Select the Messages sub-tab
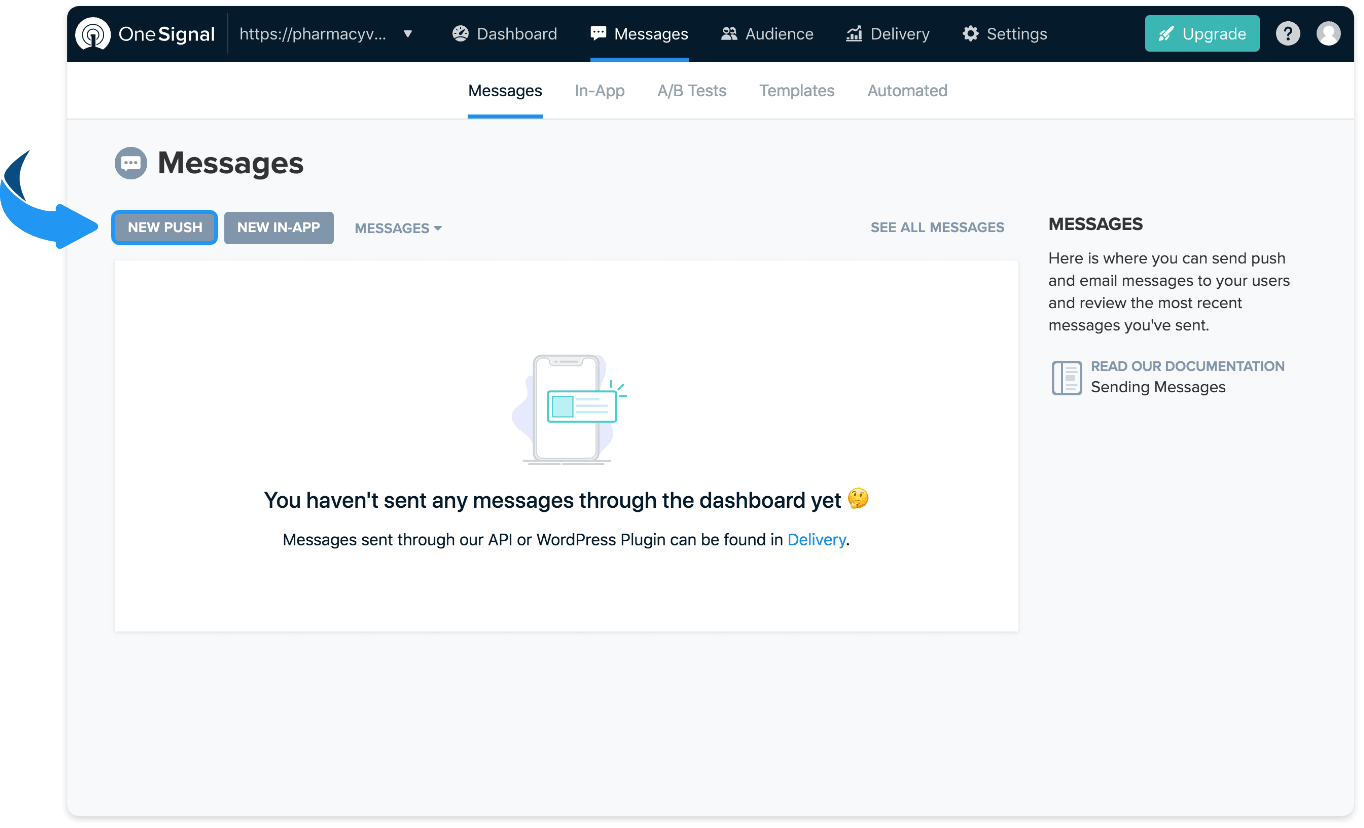 point(505,91)
